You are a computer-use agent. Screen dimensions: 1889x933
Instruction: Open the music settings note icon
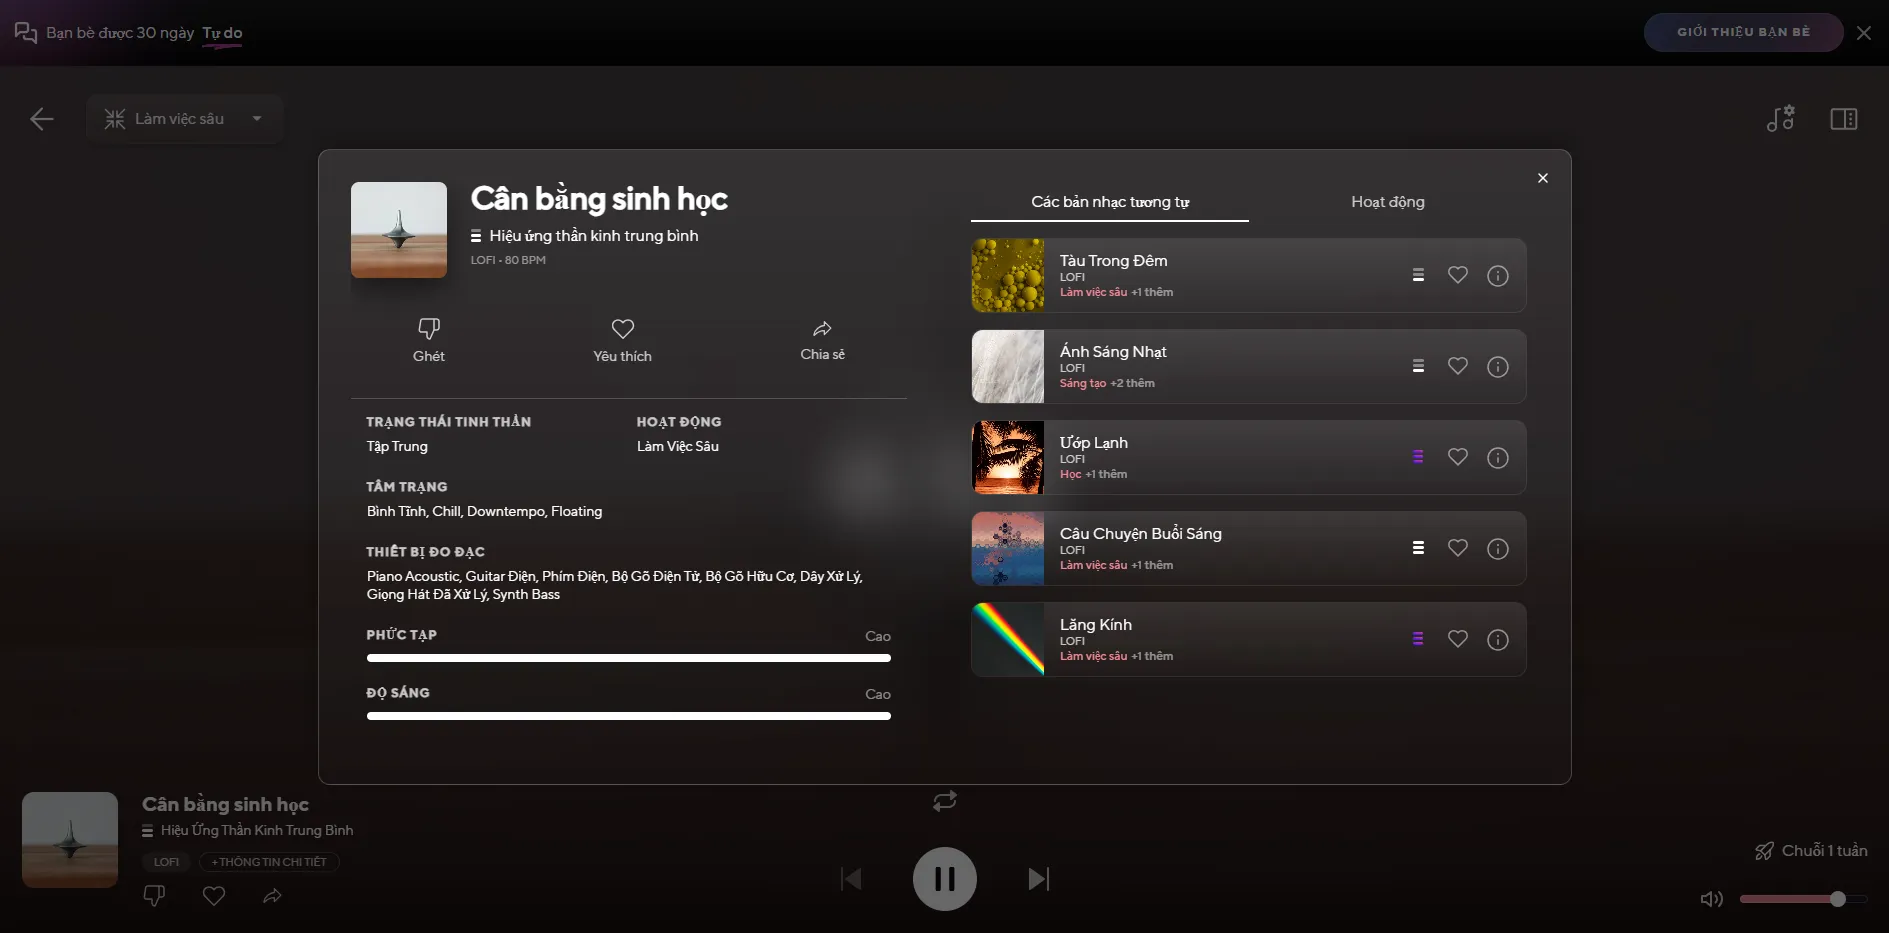pos(1780,119)
